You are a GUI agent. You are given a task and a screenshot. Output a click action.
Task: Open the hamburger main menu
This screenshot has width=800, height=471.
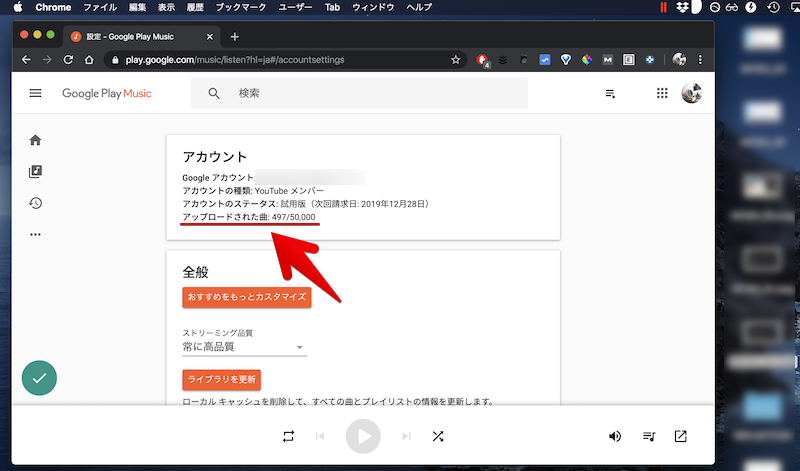point(36,93)
